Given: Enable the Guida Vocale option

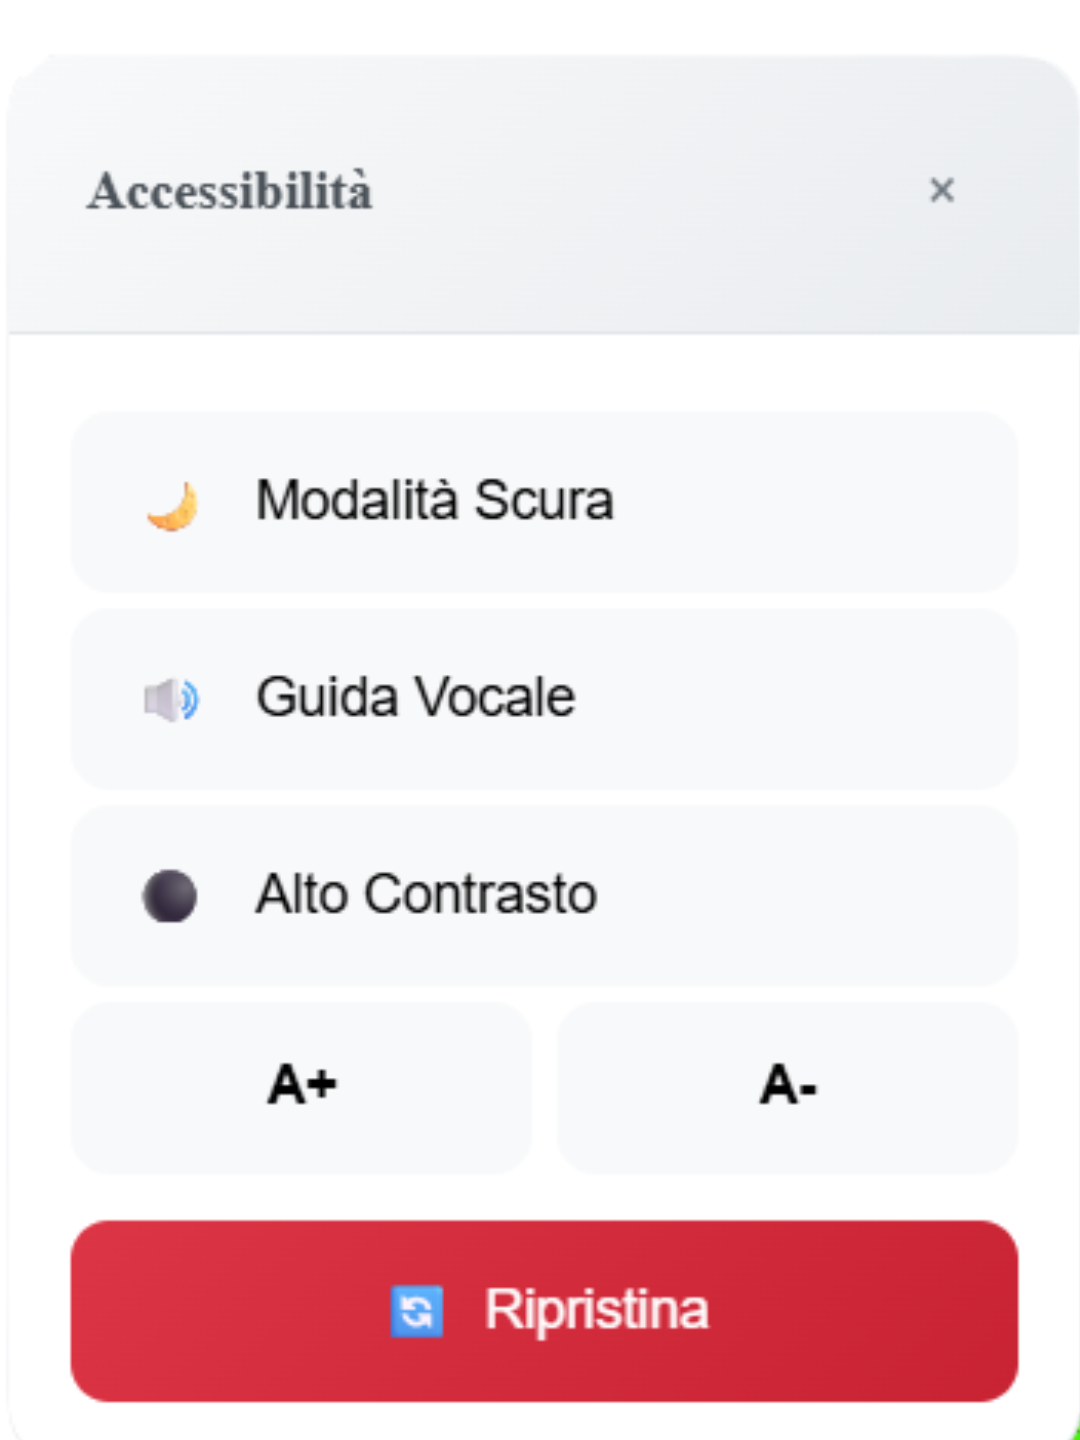Looking at the screenshot, I should click(544, 699).
